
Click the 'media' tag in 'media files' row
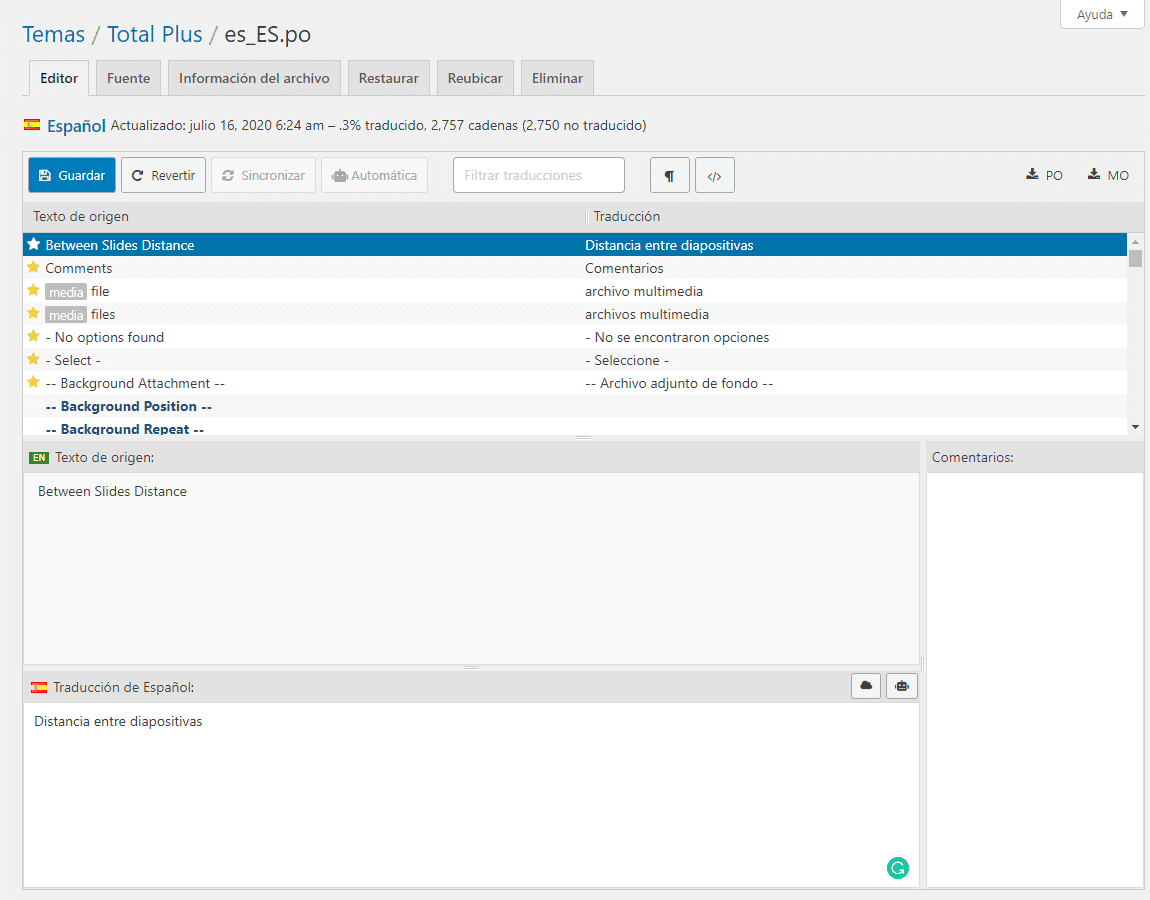tap(66, 315)
